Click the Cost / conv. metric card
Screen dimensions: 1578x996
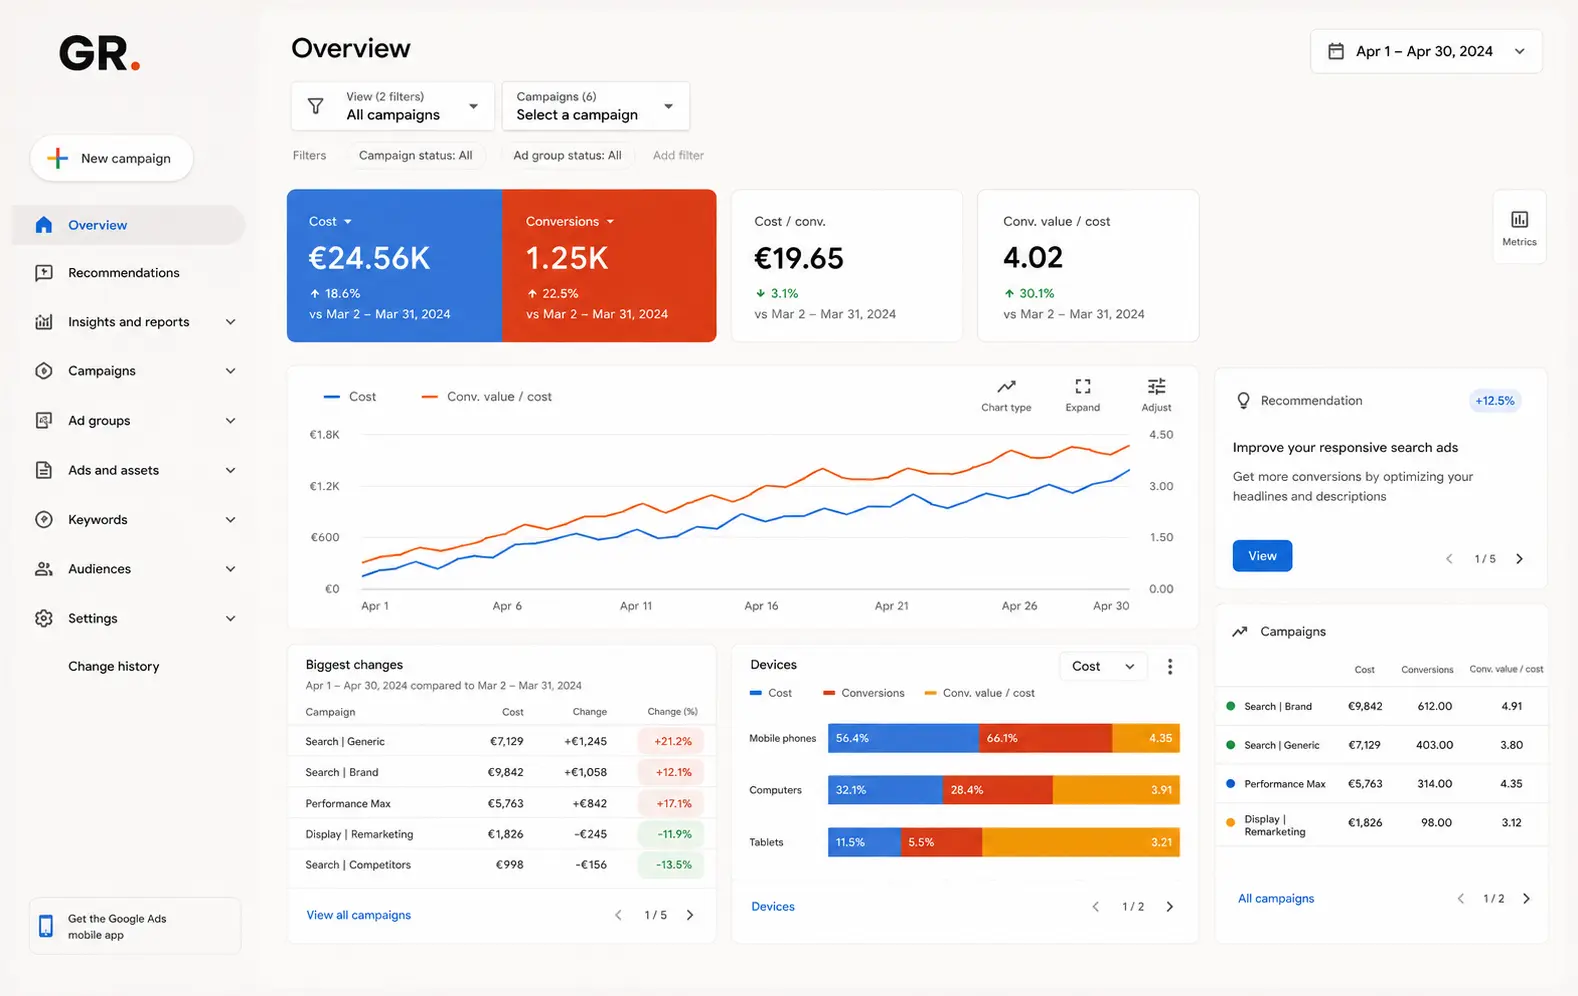point(847,266)
